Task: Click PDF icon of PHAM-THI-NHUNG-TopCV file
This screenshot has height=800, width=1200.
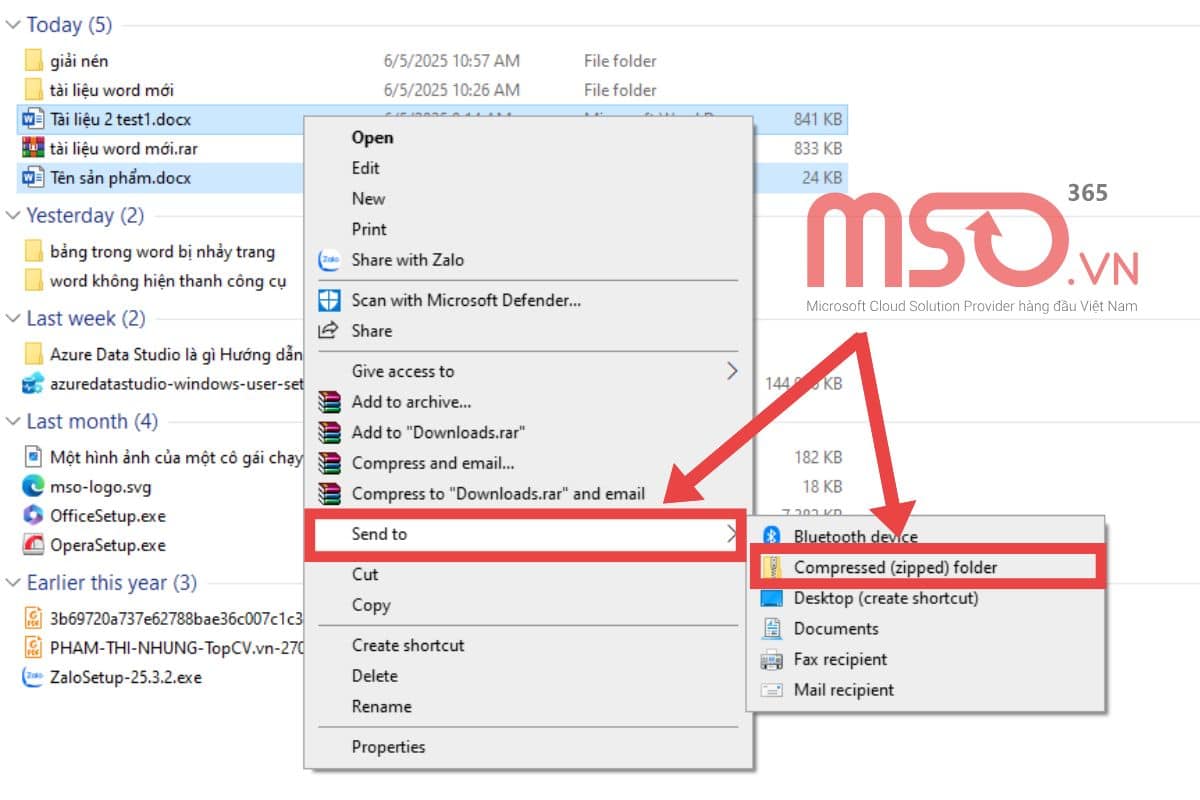Action: [33, 647]
